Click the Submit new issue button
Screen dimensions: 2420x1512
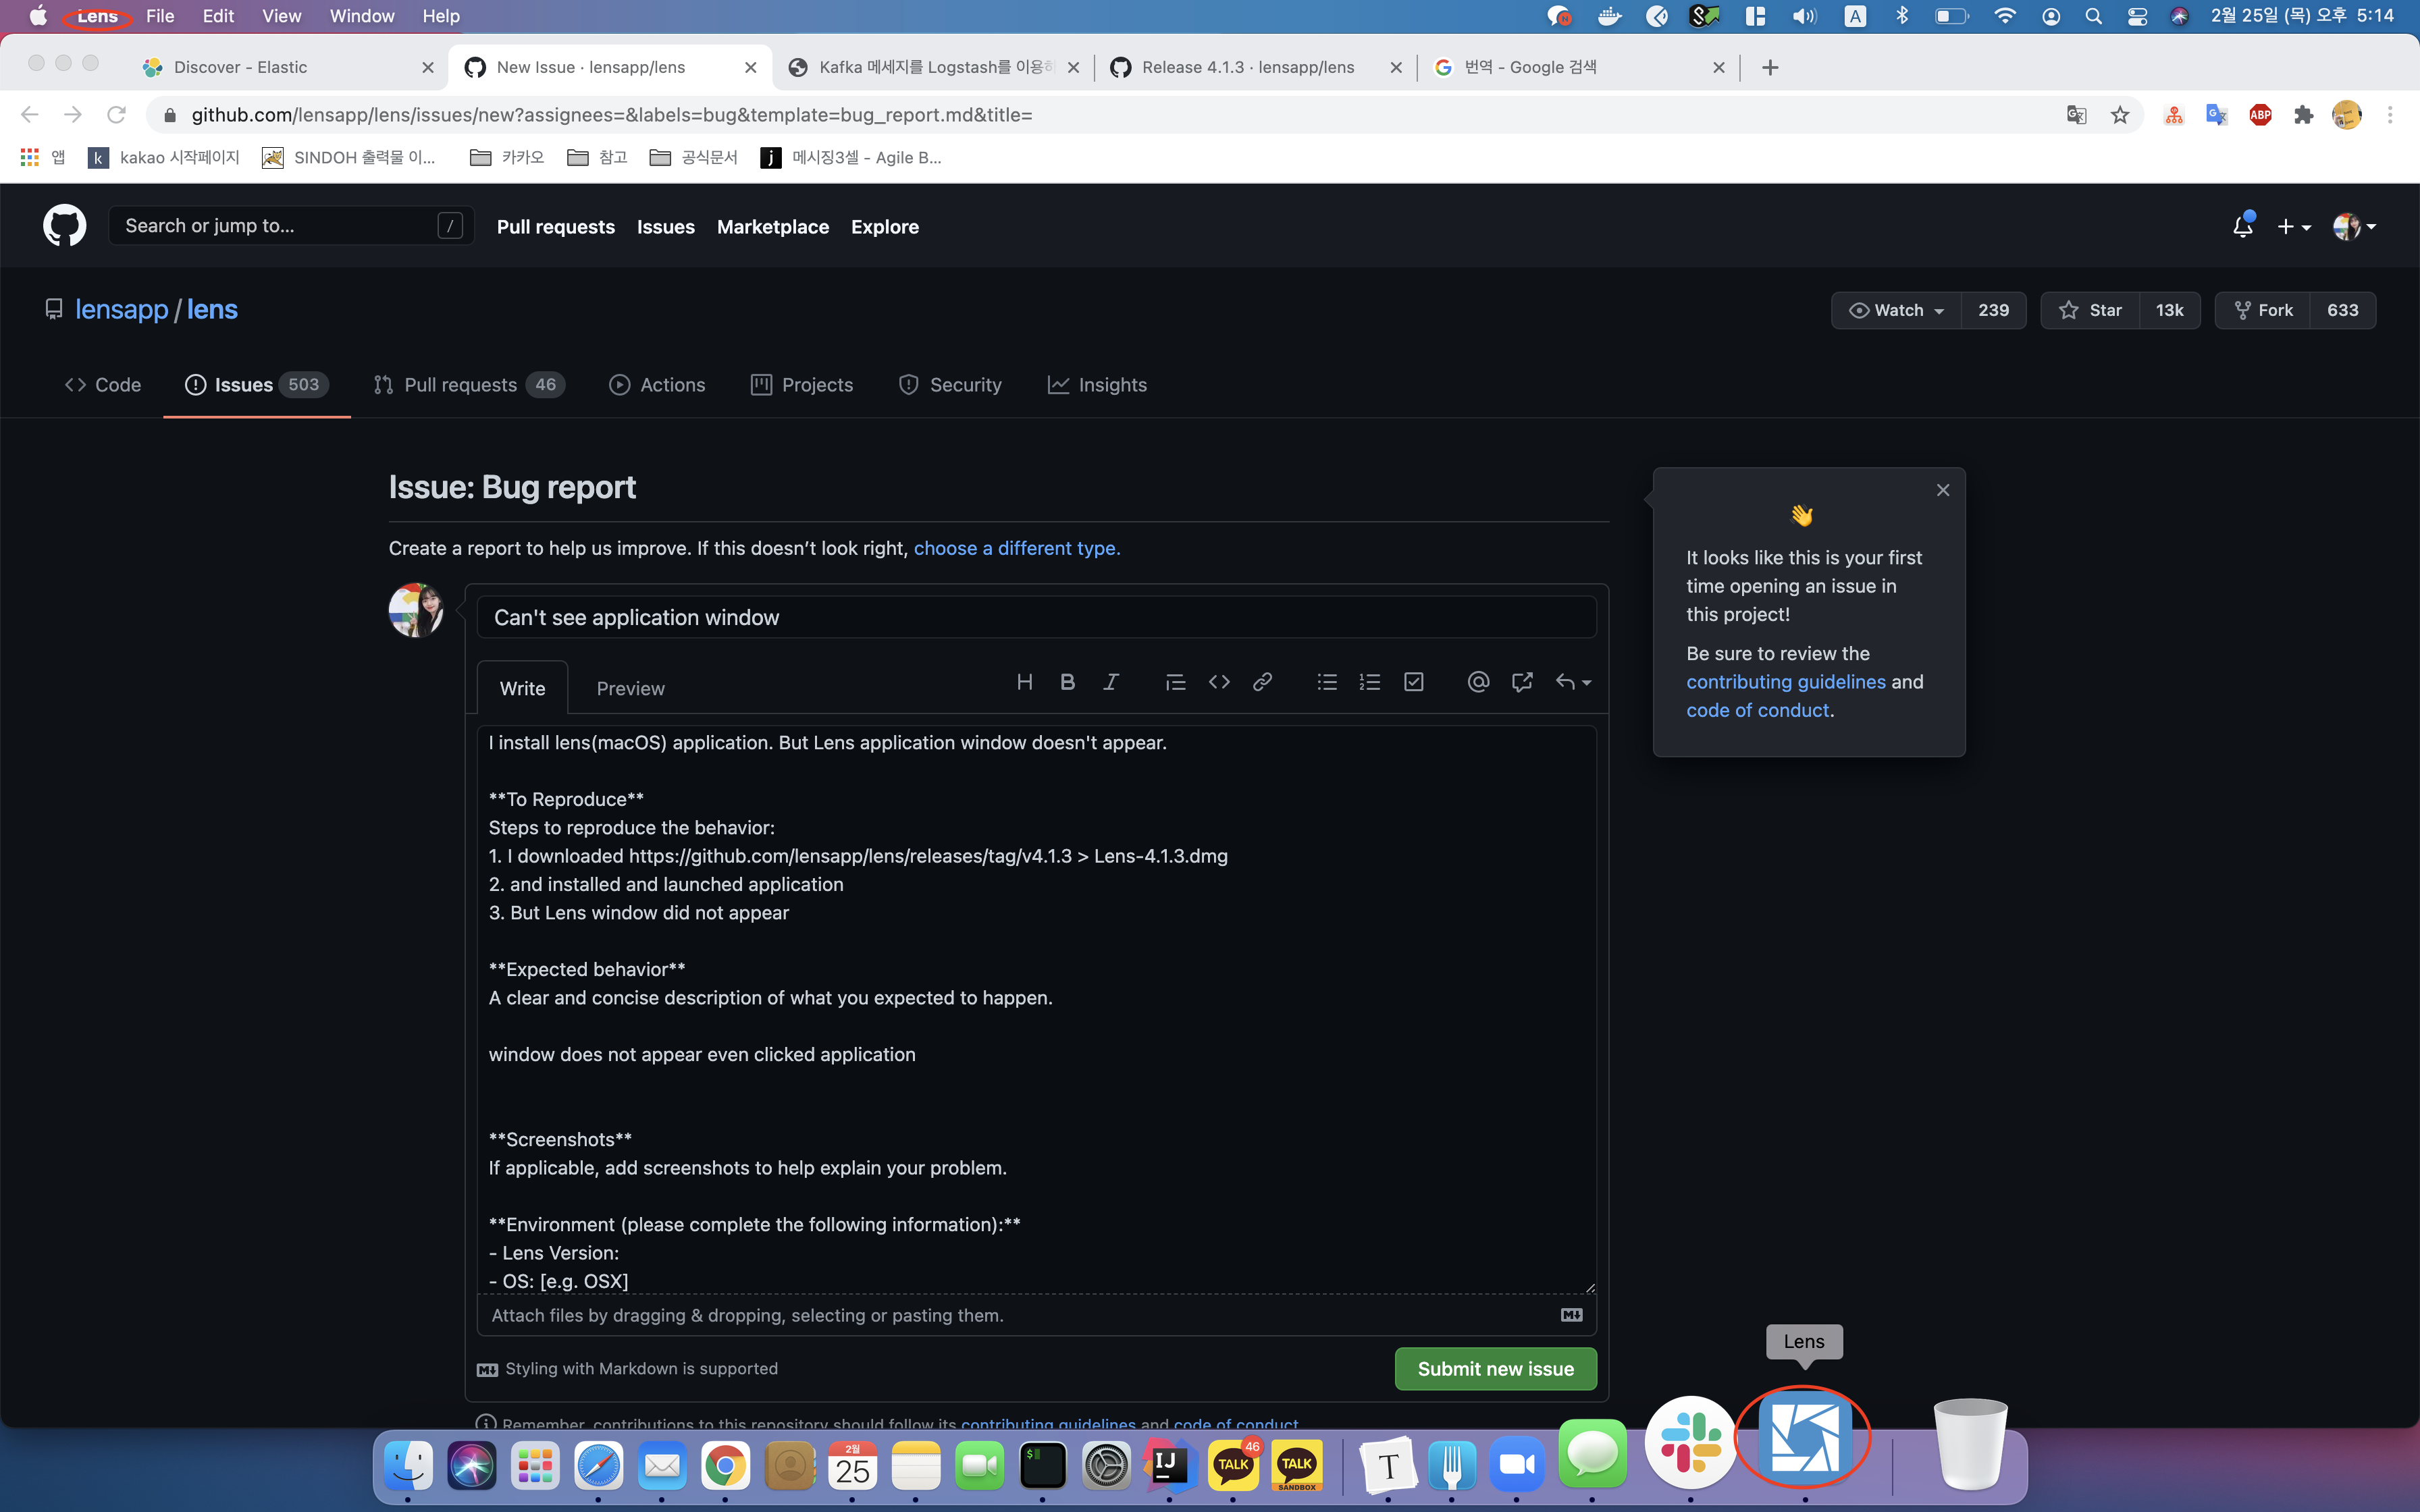click(1493, 1368)
